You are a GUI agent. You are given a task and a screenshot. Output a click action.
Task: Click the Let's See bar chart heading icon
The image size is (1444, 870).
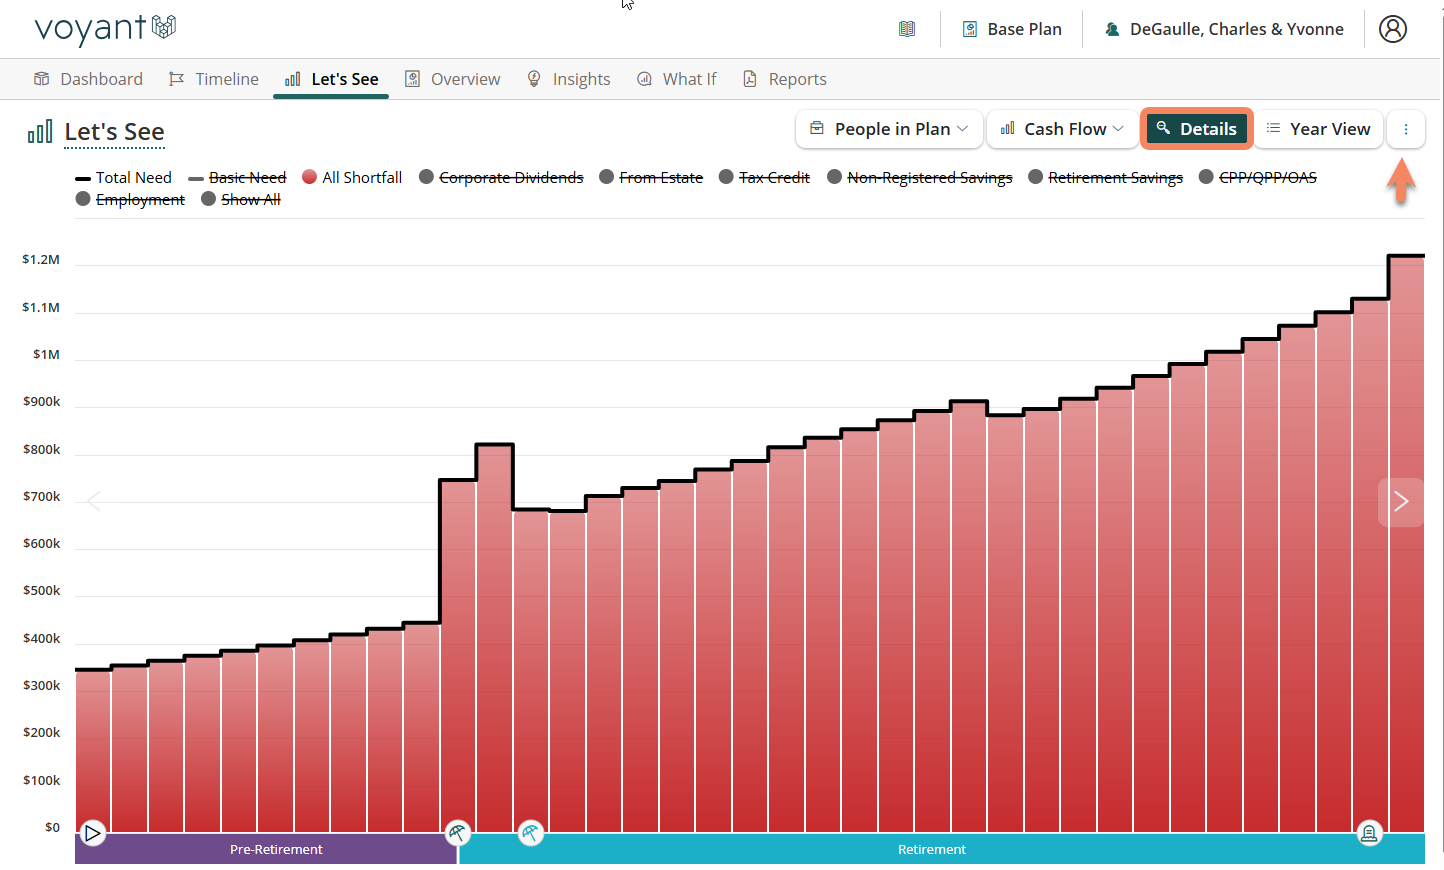click(x=40, y=132)
